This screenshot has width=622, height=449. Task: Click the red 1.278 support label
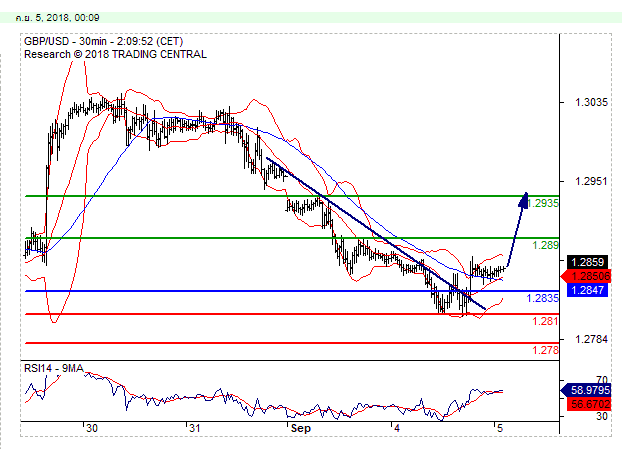point(545,350)
